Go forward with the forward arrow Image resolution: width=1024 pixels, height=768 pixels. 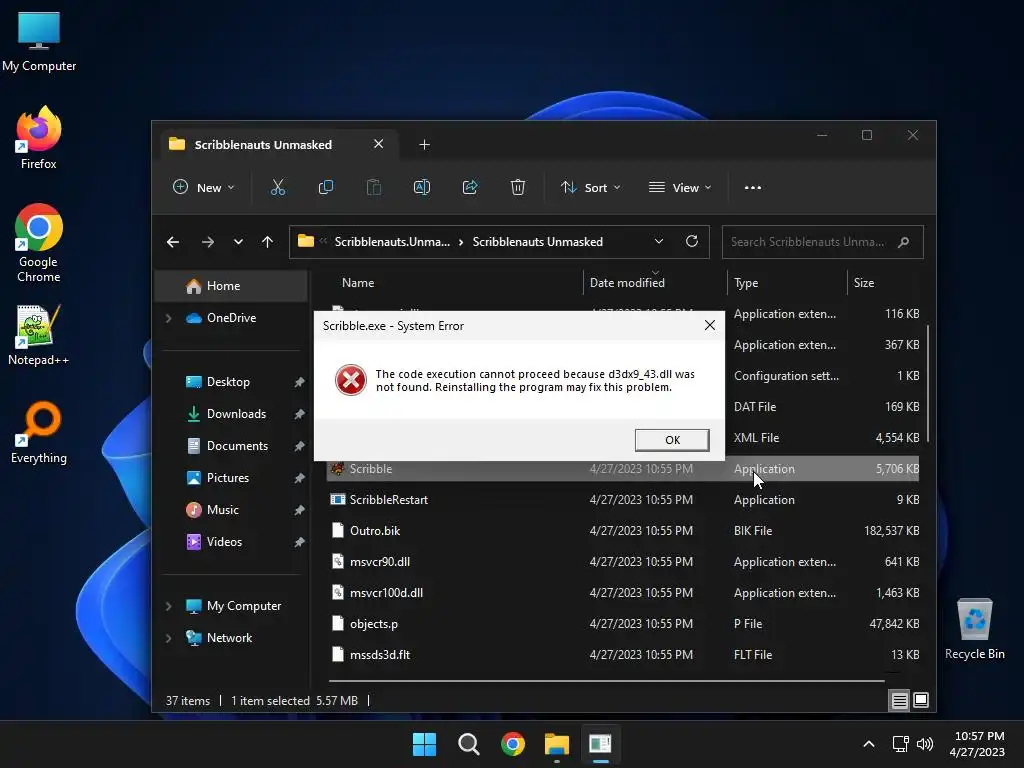(x=208, y=242)
